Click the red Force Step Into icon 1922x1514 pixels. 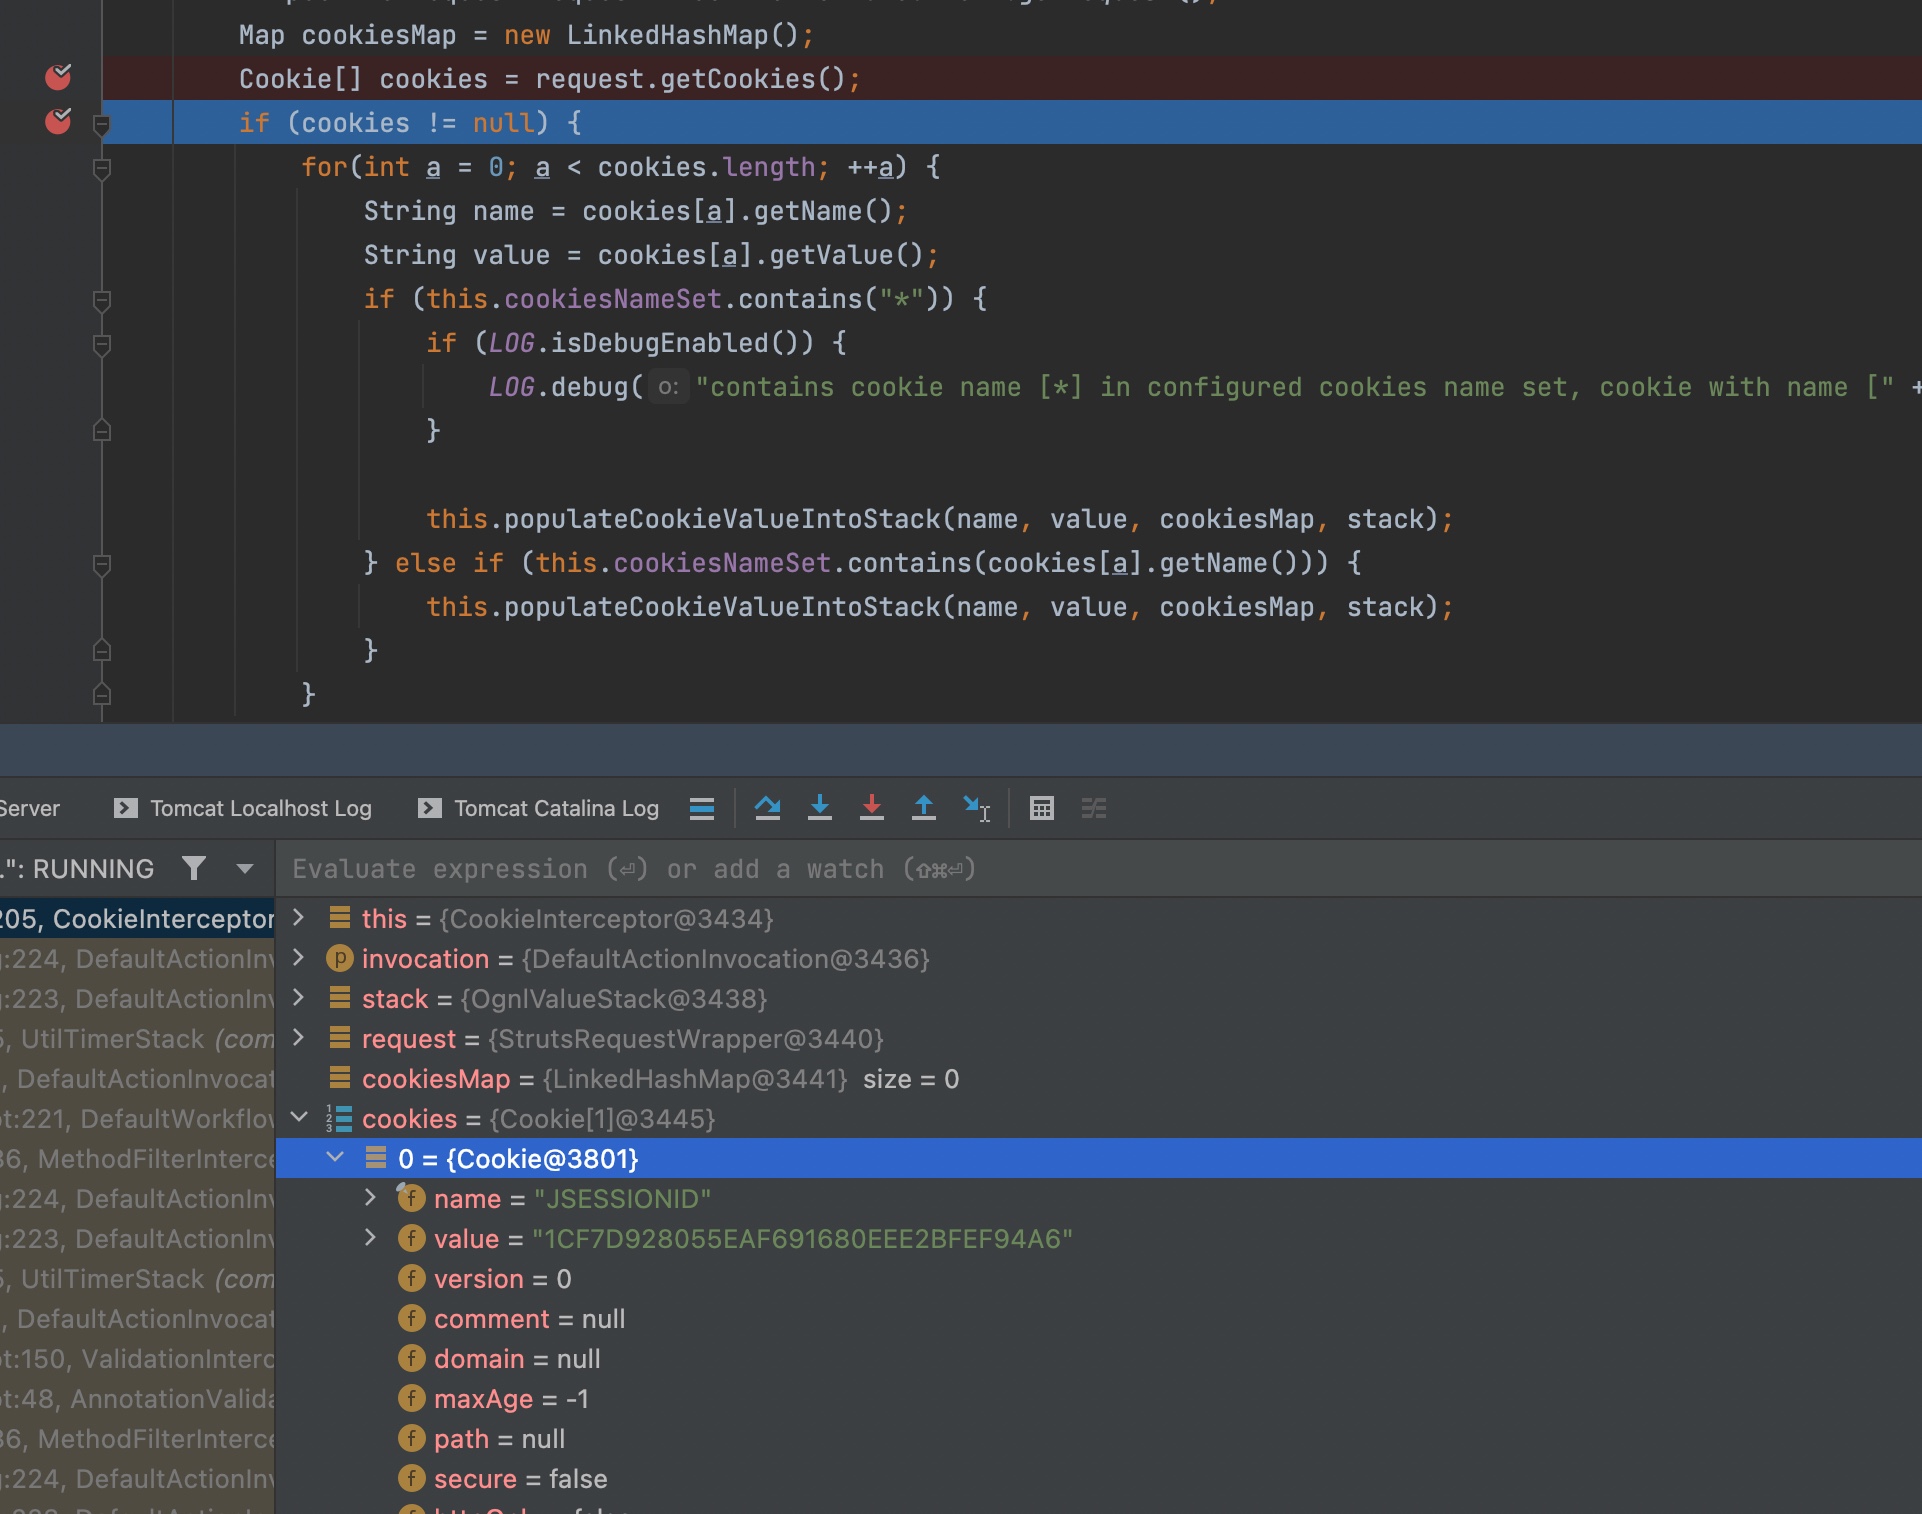tap(871, 808)
